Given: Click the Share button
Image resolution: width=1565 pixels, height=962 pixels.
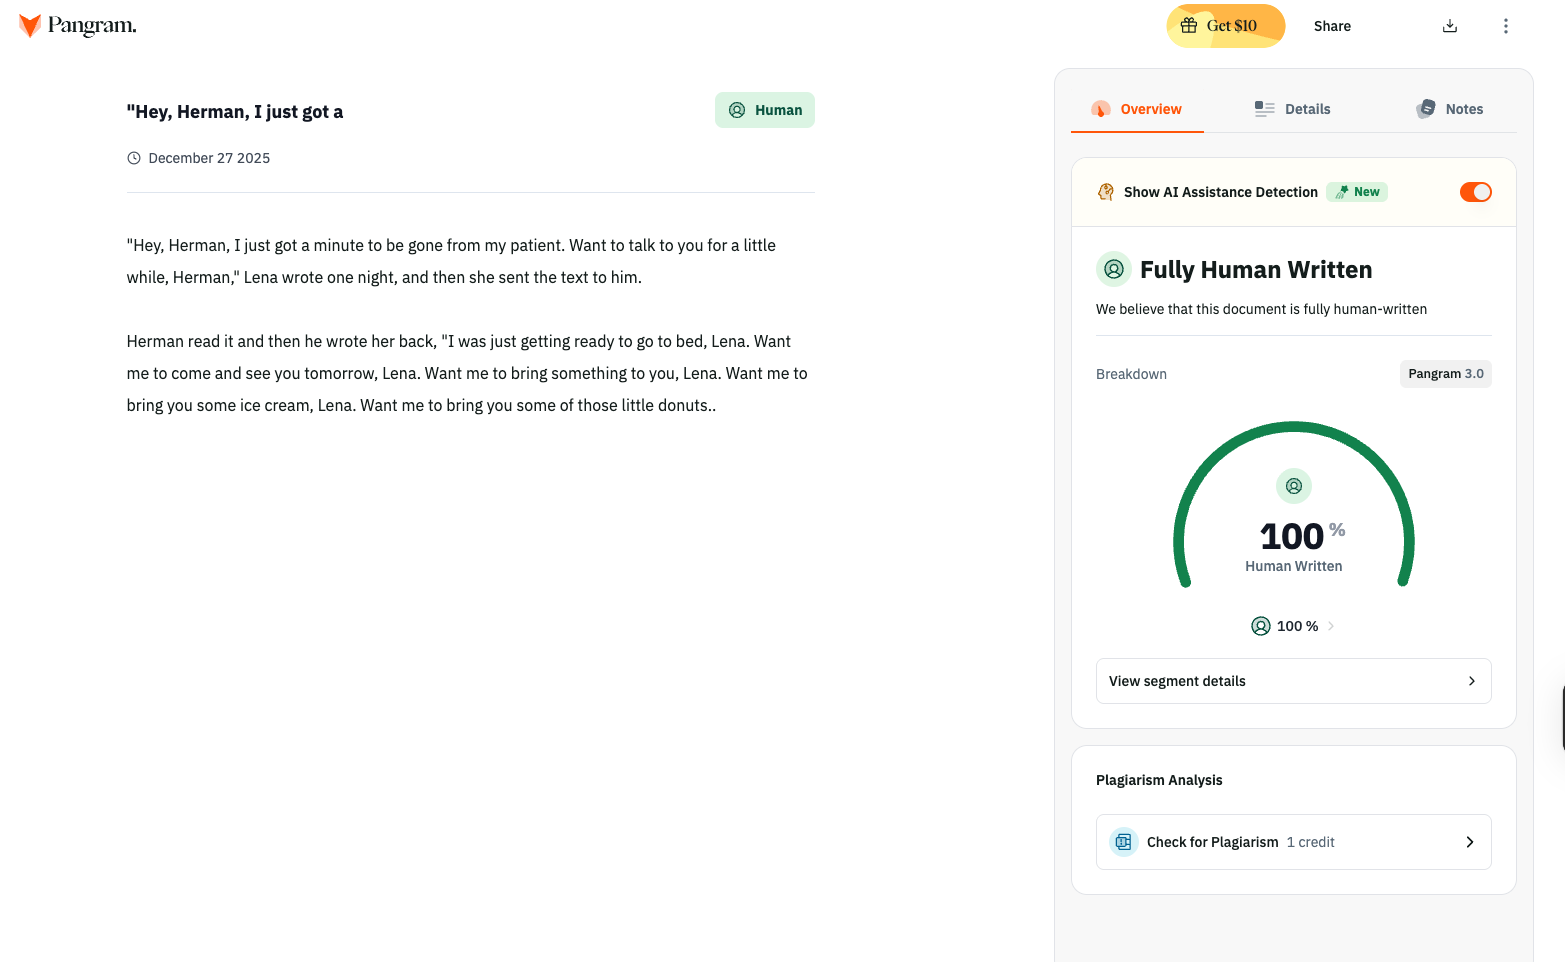Looking at the screenshot, I should 1331,26.
